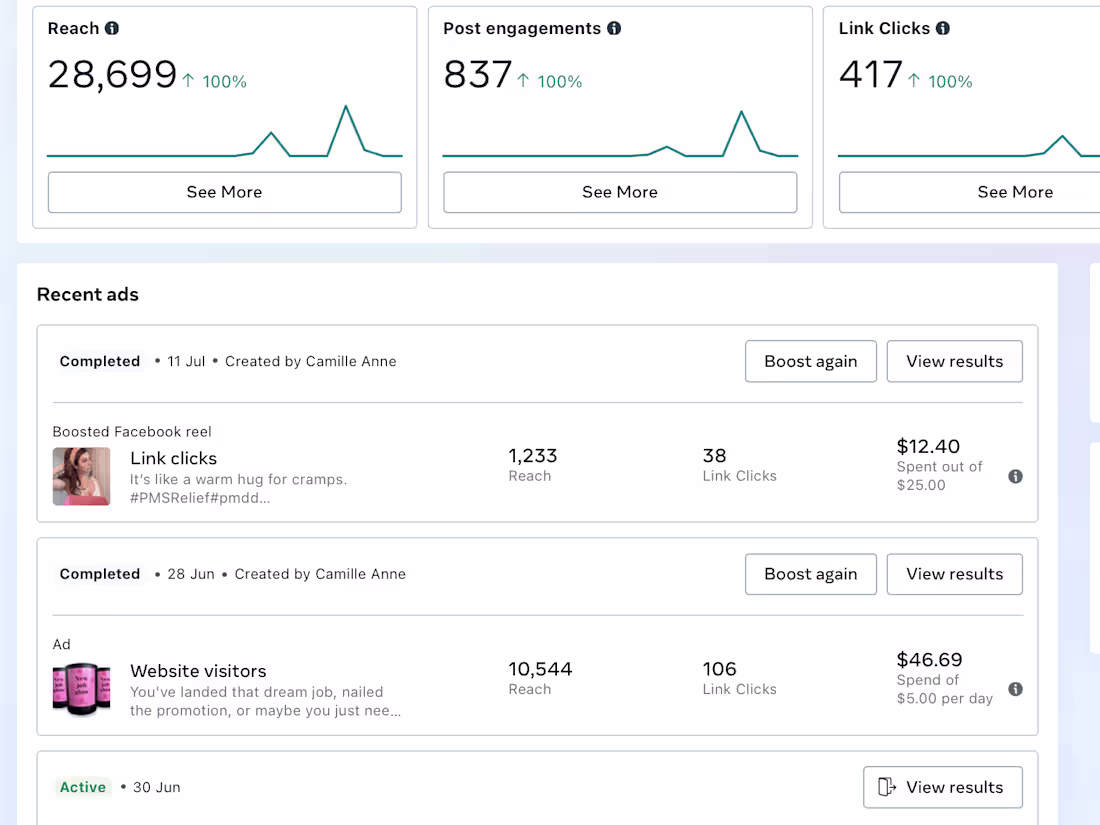The height and width of the screenshot is (825, 1100).
Task: Click the Post engagements trend chart
Action: click(x=620, y=135)
